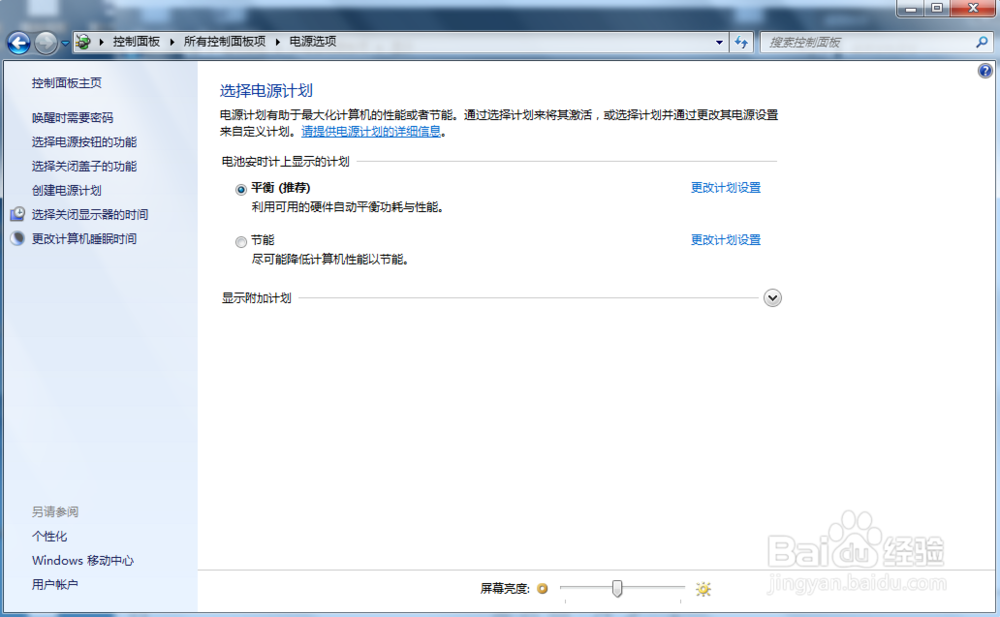The height and width of the screenshot is (617, 1000).
Task: Click the magnifier search icon
Action: (982, 42)
